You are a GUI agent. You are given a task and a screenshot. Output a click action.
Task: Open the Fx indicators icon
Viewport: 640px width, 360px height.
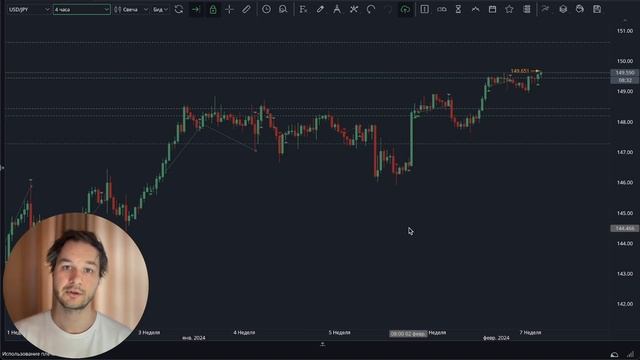tap(303, 9)
